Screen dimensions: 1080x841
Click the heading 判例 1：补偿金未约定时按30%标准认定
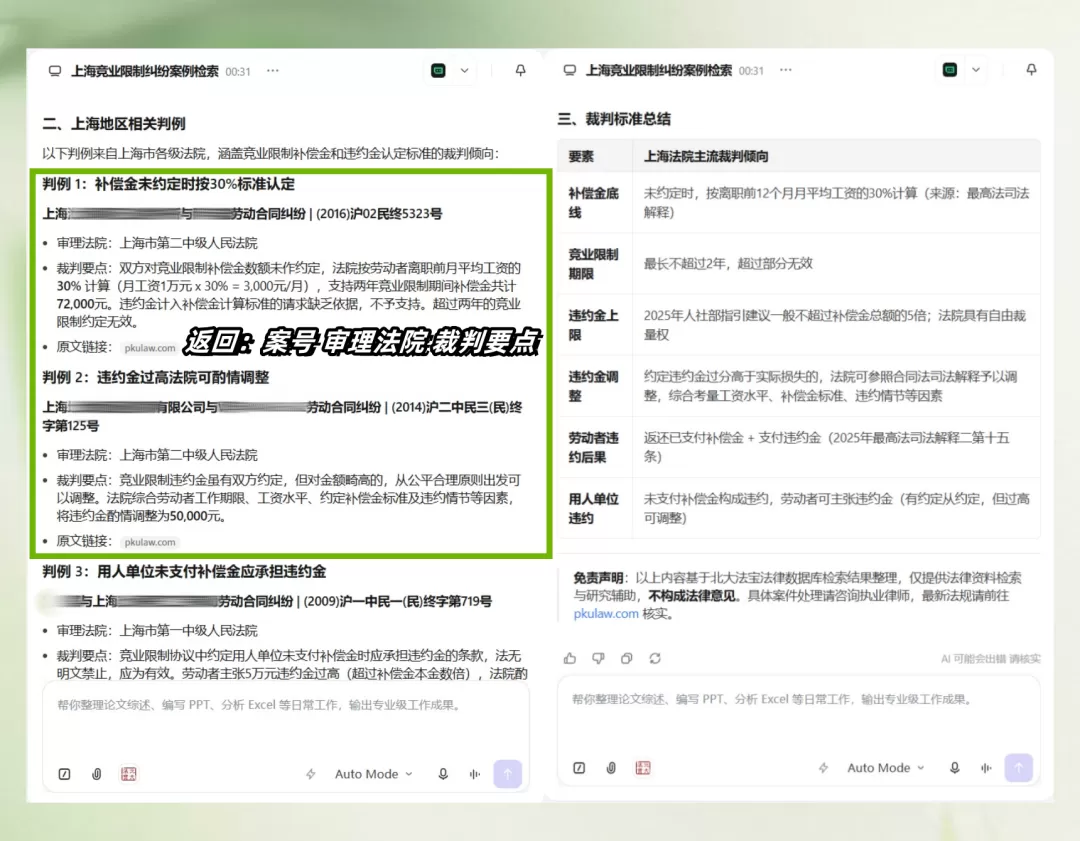point(169,184)
